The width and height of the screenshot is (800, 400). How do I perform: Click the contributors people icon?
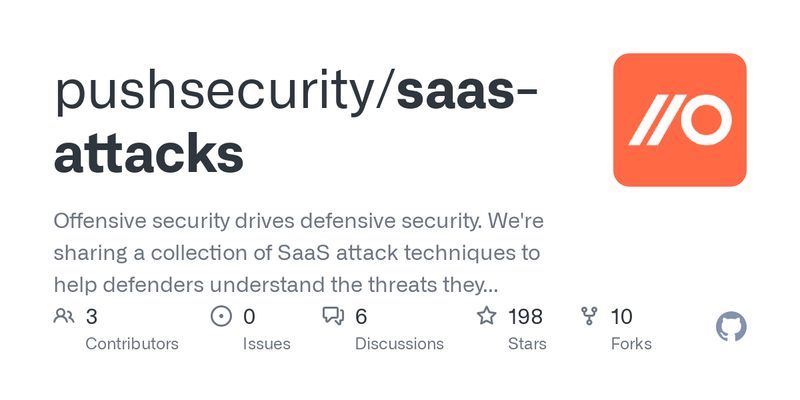coord(64,316)
